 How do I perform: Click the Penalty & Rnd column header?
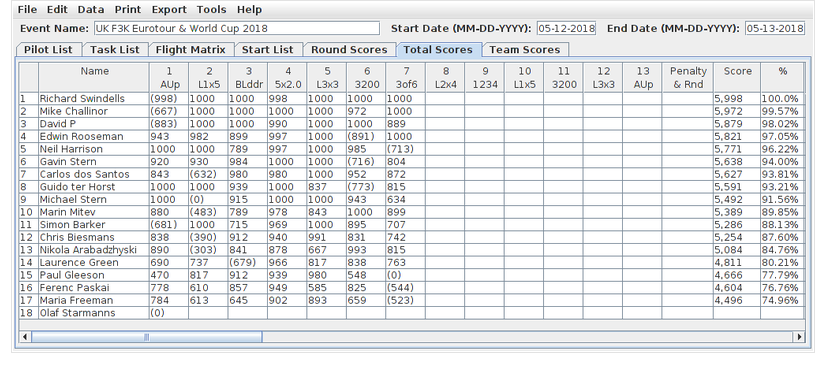tap(688, 78)
